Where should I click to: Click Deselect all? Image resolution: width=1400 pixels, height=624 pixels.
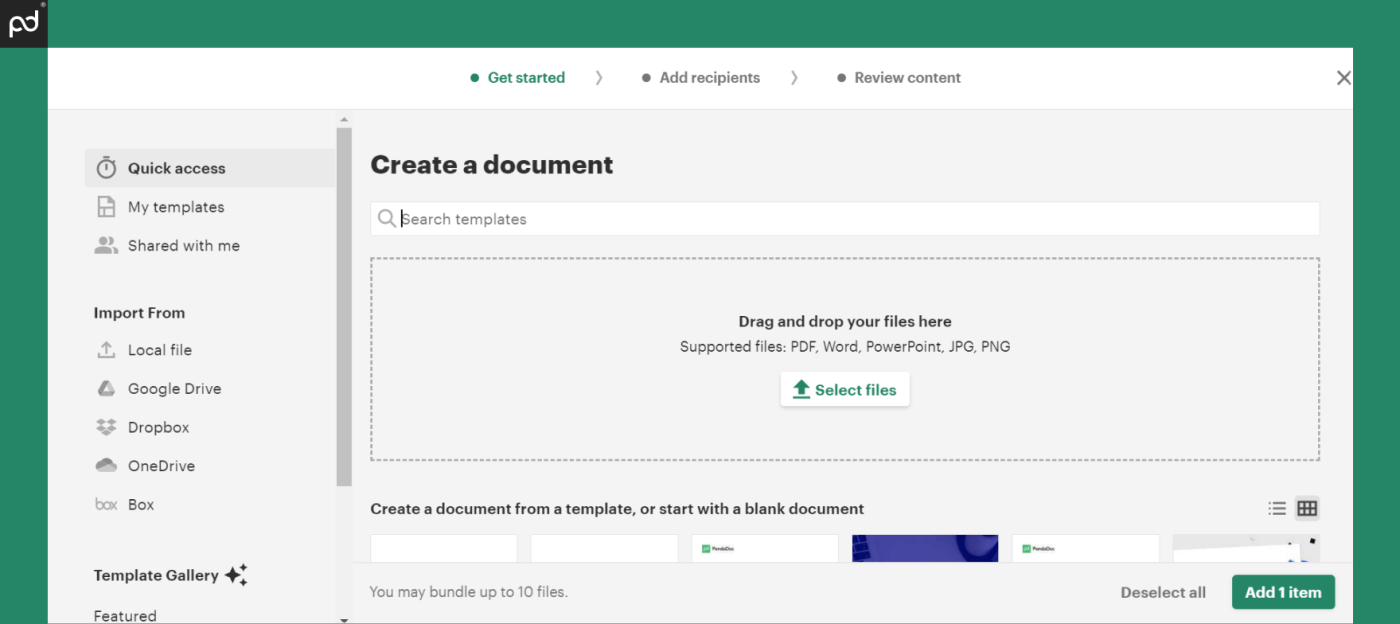pyautogui.click(x=1163, y=592)
